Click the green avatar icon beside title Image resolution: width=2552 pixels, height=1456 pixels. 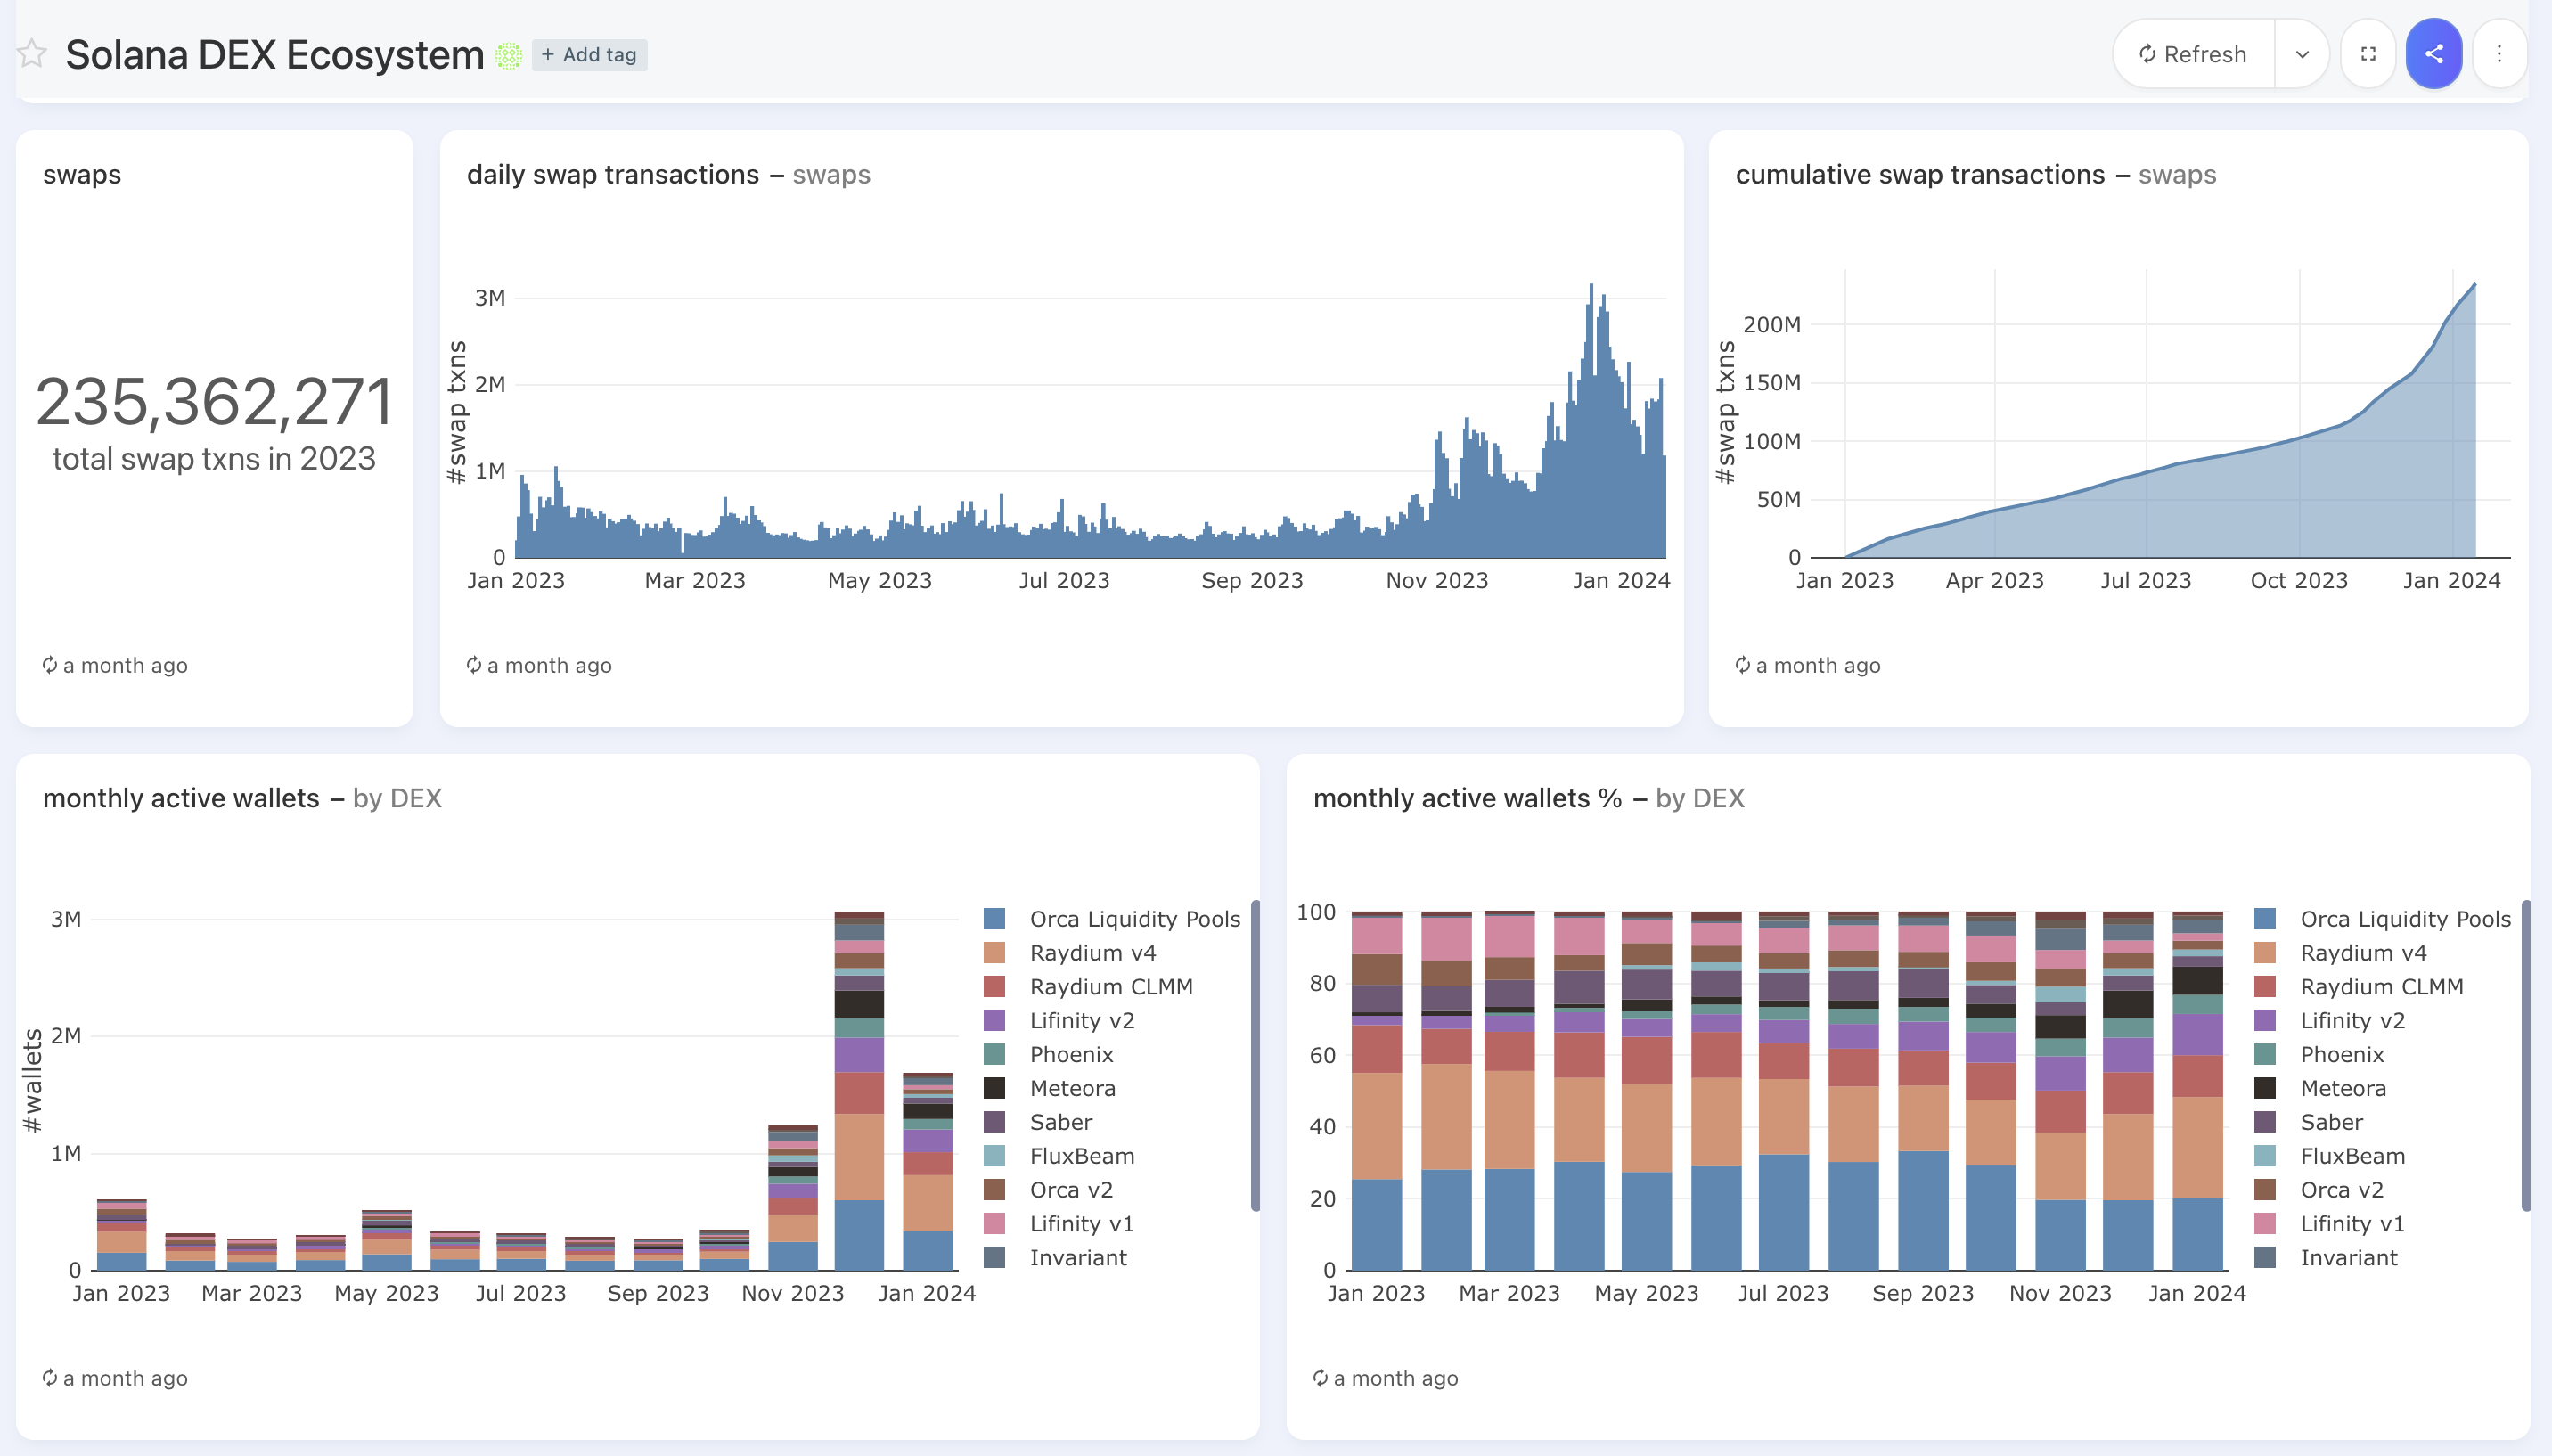coord(509,55)
